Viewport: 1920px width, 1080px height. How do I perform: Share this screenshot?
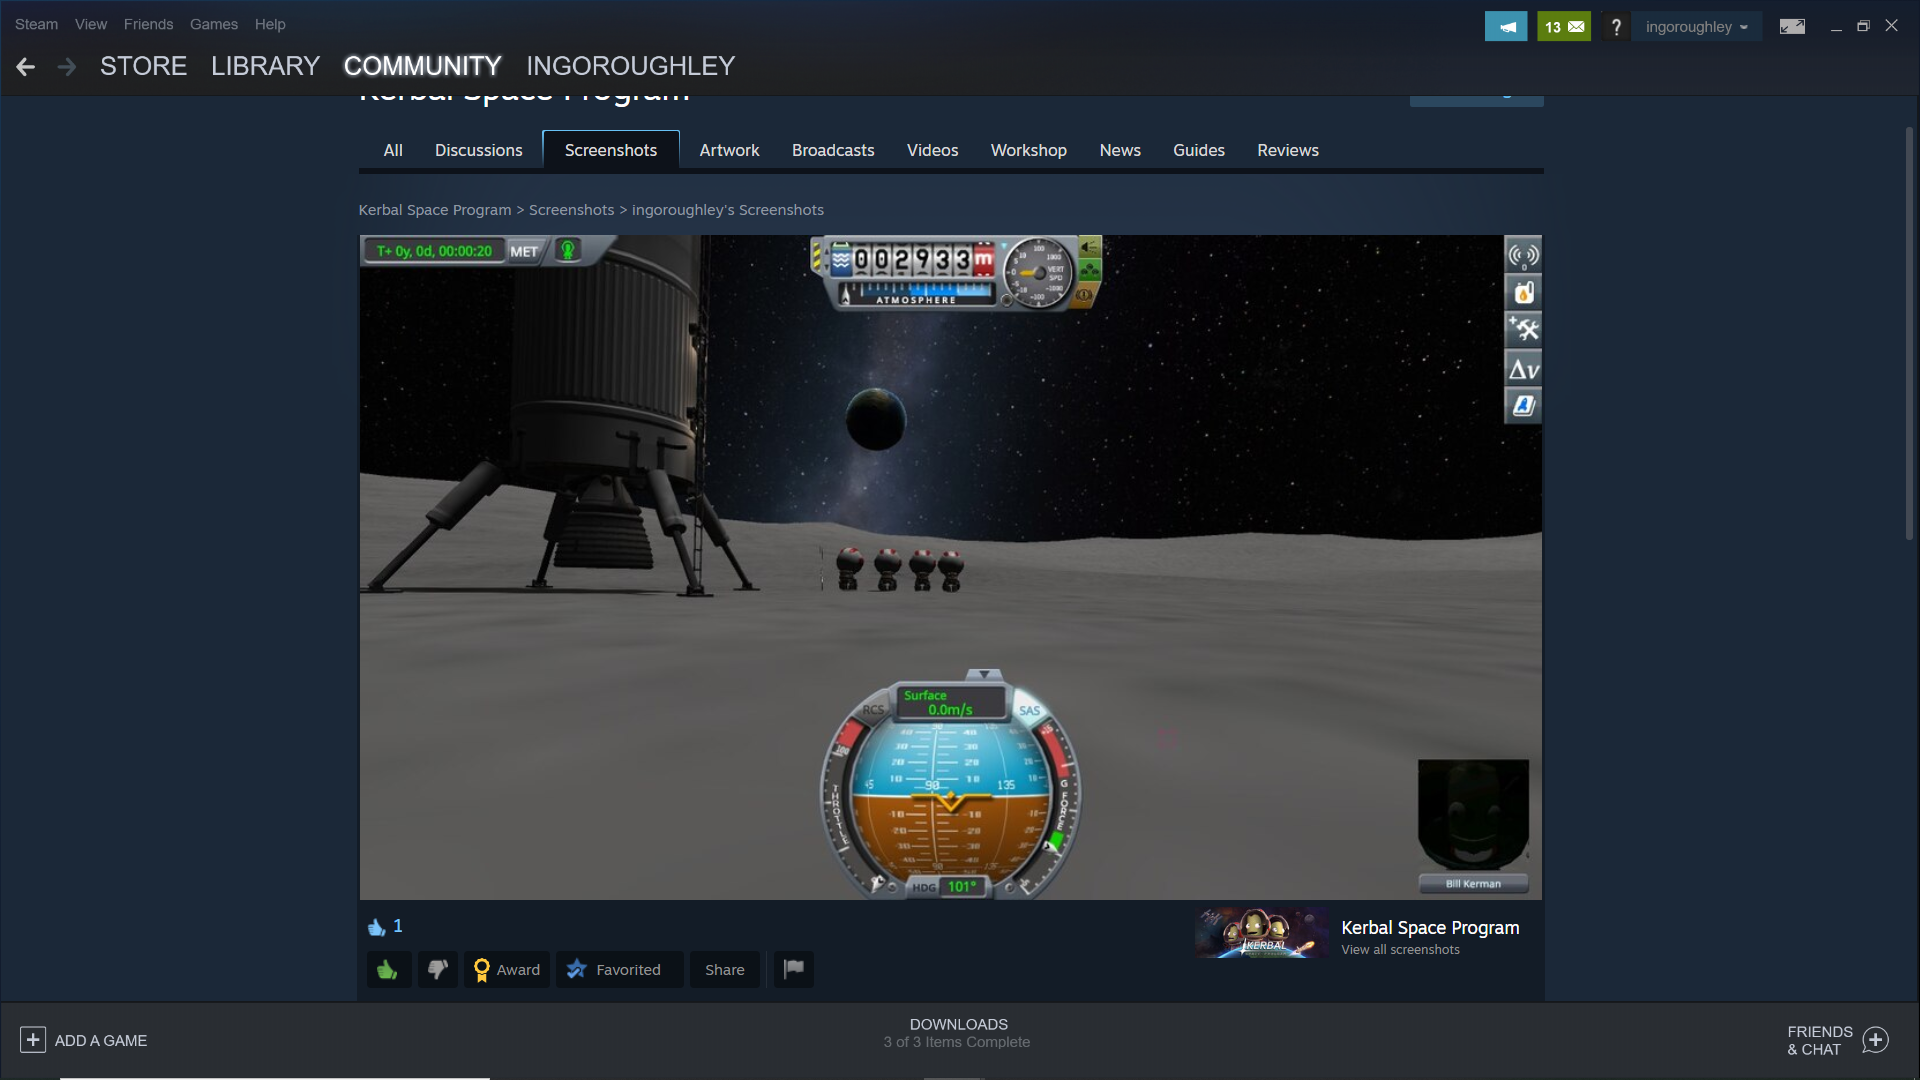pos(725,969)
